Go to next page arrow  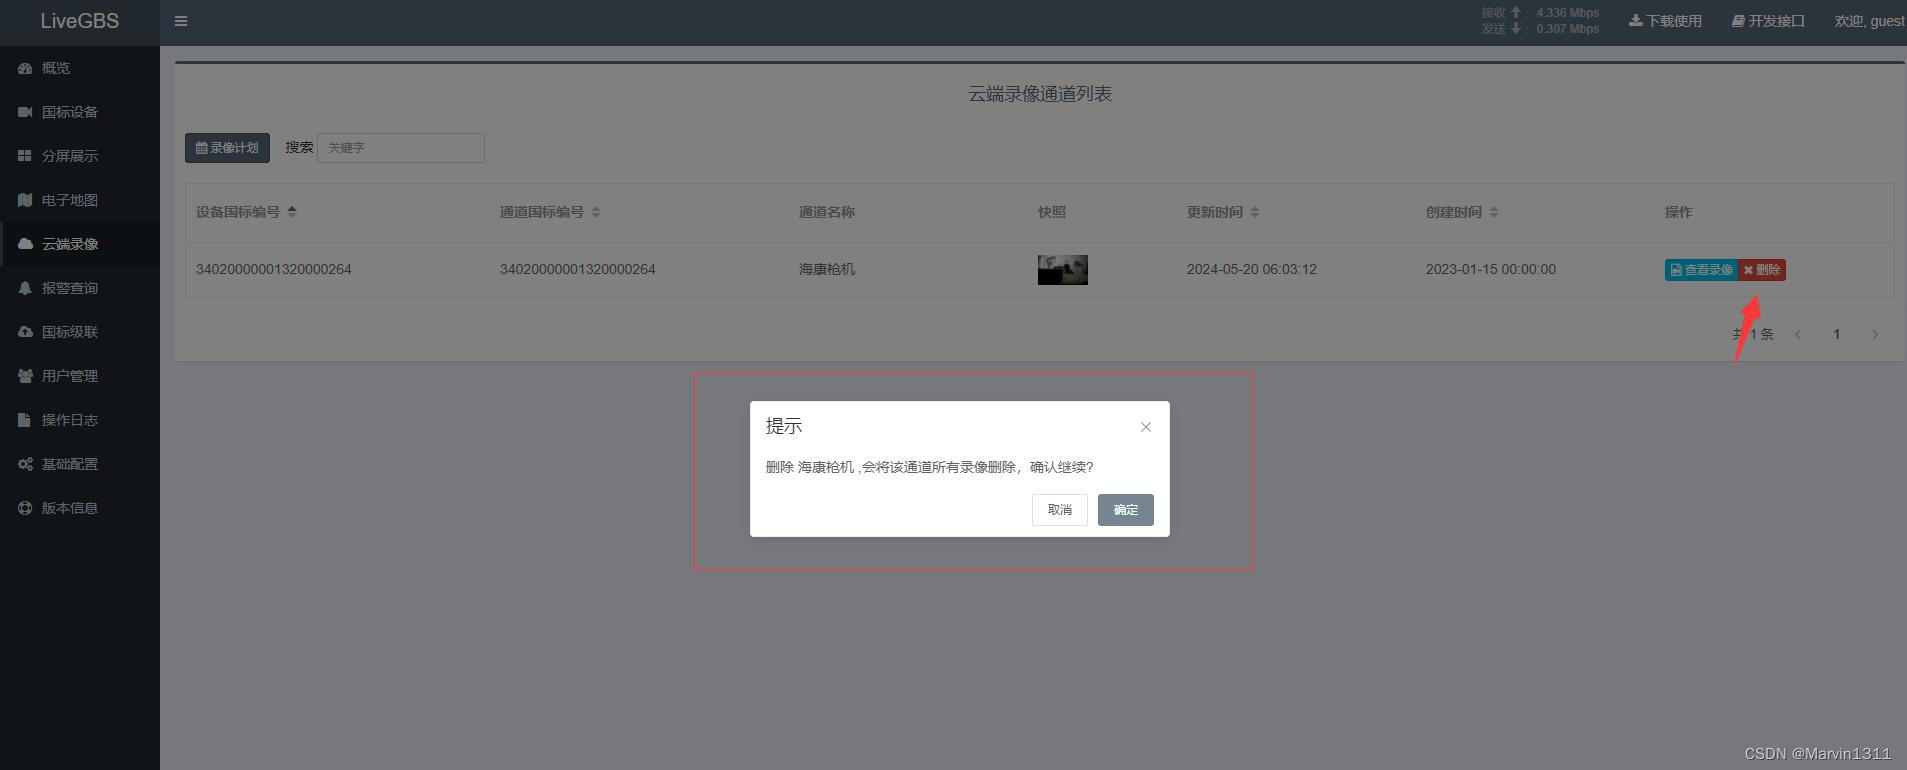tap(1875, 335)
